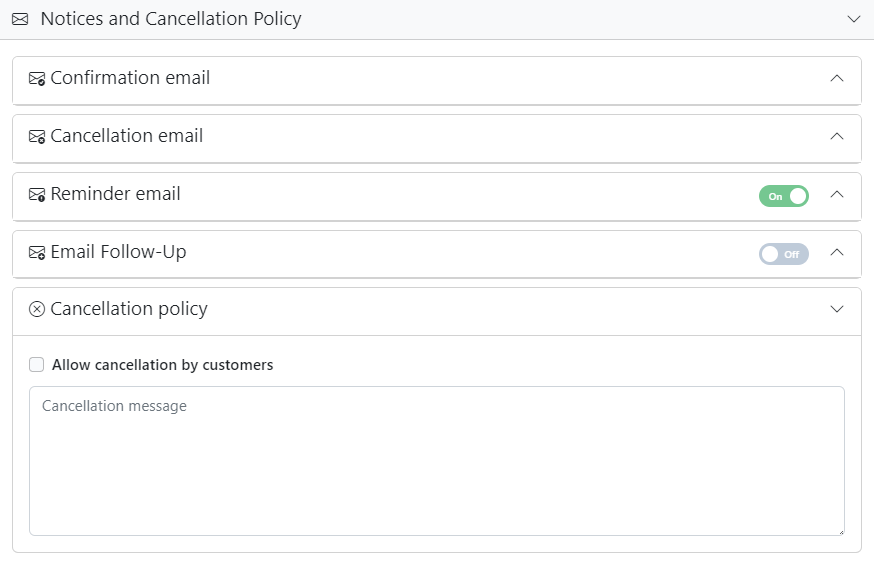
Task: Expand the Reminder email chevron
Action: point(837,194)
